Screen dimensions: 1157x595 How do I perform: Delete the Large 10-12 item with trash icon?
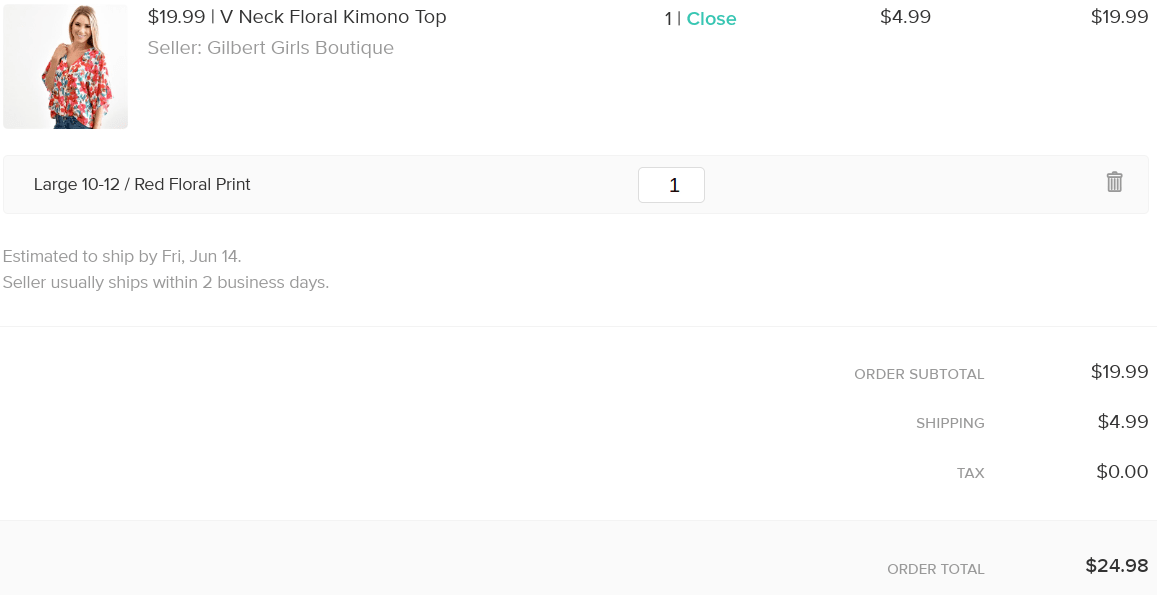point(1114,182)
